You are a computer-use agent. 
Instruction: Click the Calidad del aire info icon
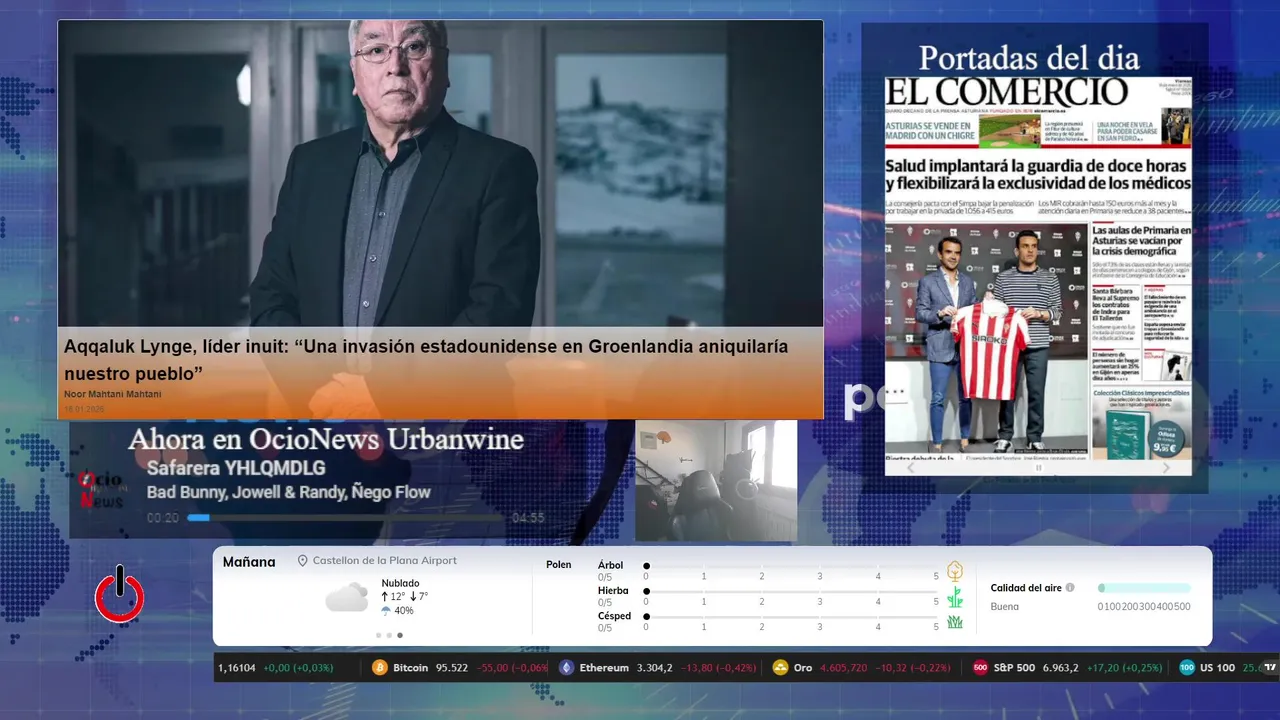pos(1070,588)
